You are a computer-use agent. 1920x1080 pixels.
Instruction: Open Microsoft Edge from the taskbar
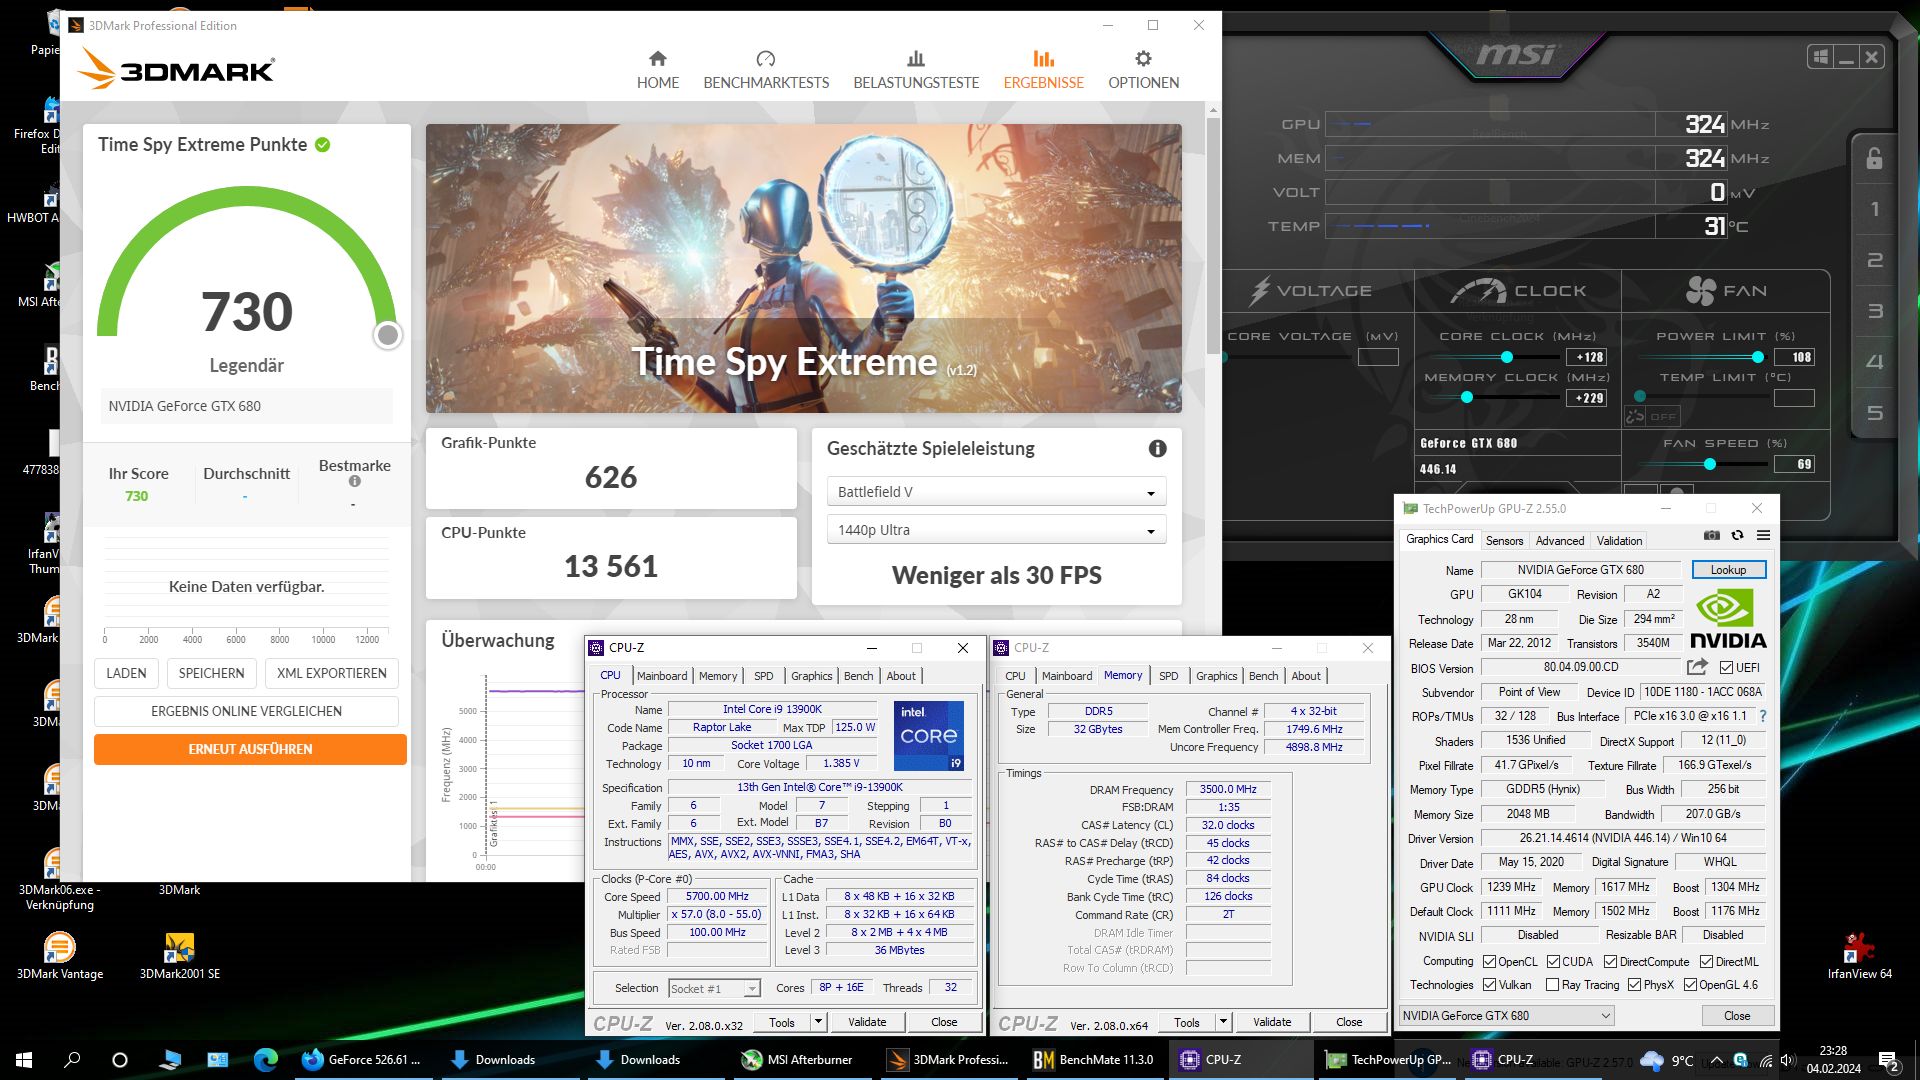[x=265, y=1060]
